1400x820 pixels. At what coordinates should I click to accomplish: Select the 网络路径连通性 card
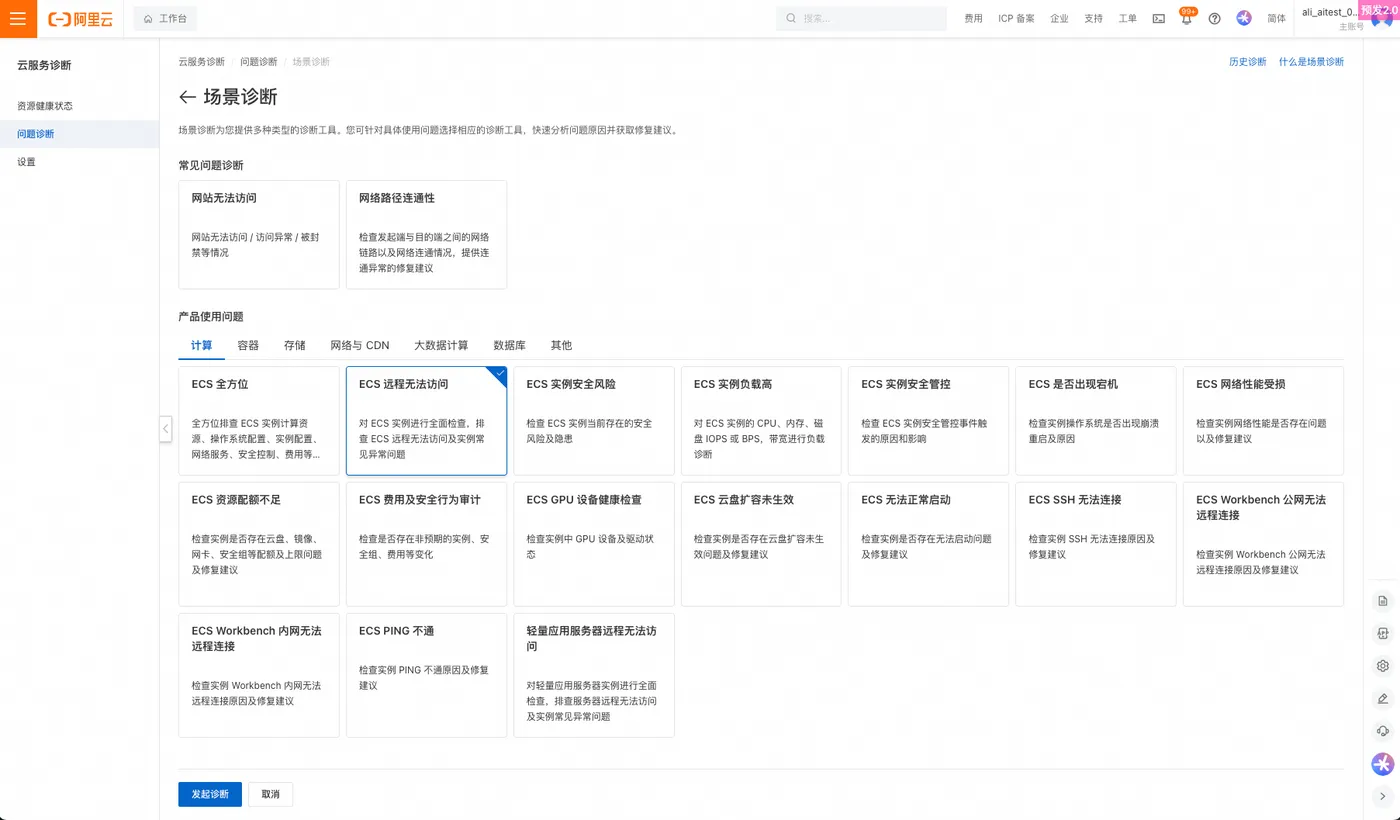point(426,235)
